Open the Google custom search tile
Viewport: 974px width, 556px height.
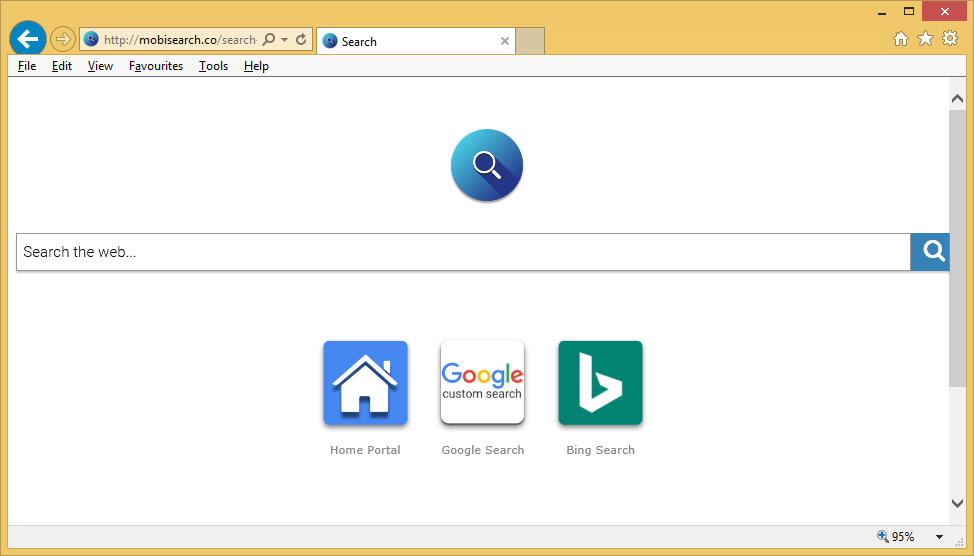[x=483, y=383]
